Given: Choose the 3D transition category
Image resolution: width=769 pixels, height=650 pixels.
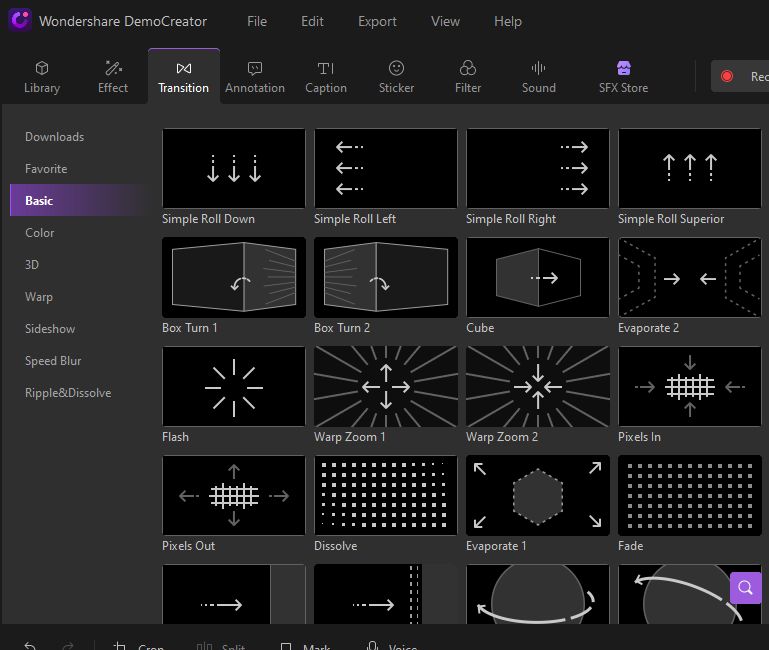Looking at the screenshot, I should 32,265.
